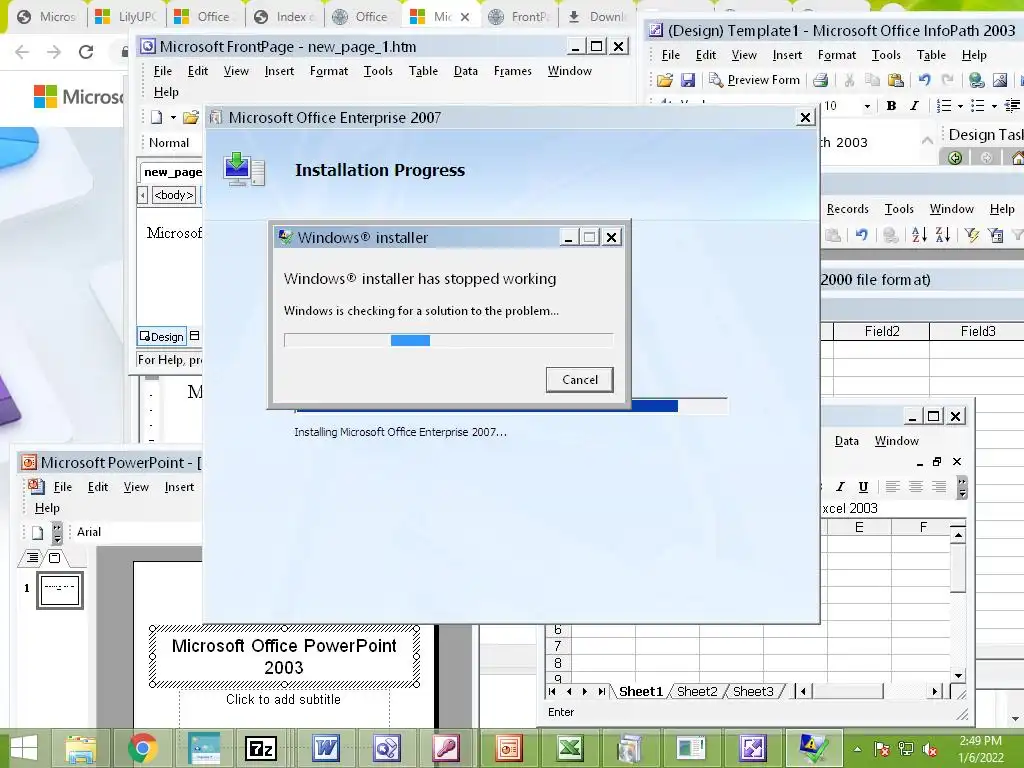This screenshot has height=768, width=1024.
Task: Switch to Outline tab in PowerPoint pane
Action: tap(32, 558)
